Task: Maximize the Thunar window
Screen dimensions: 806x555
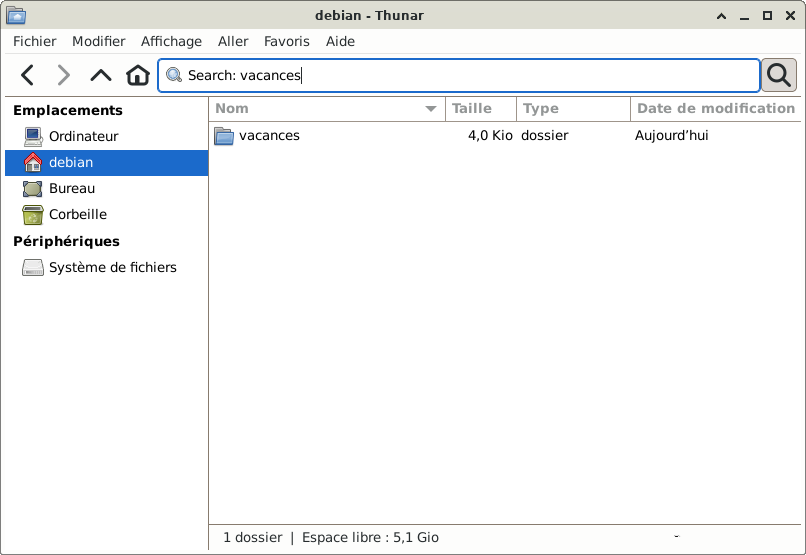Action: point(767,16)
